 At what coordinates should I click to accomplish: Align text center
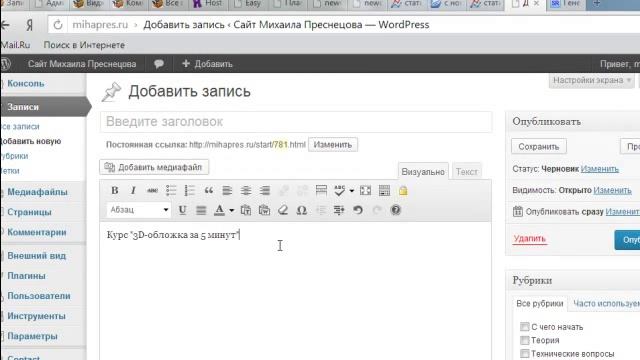click(246, 190)
